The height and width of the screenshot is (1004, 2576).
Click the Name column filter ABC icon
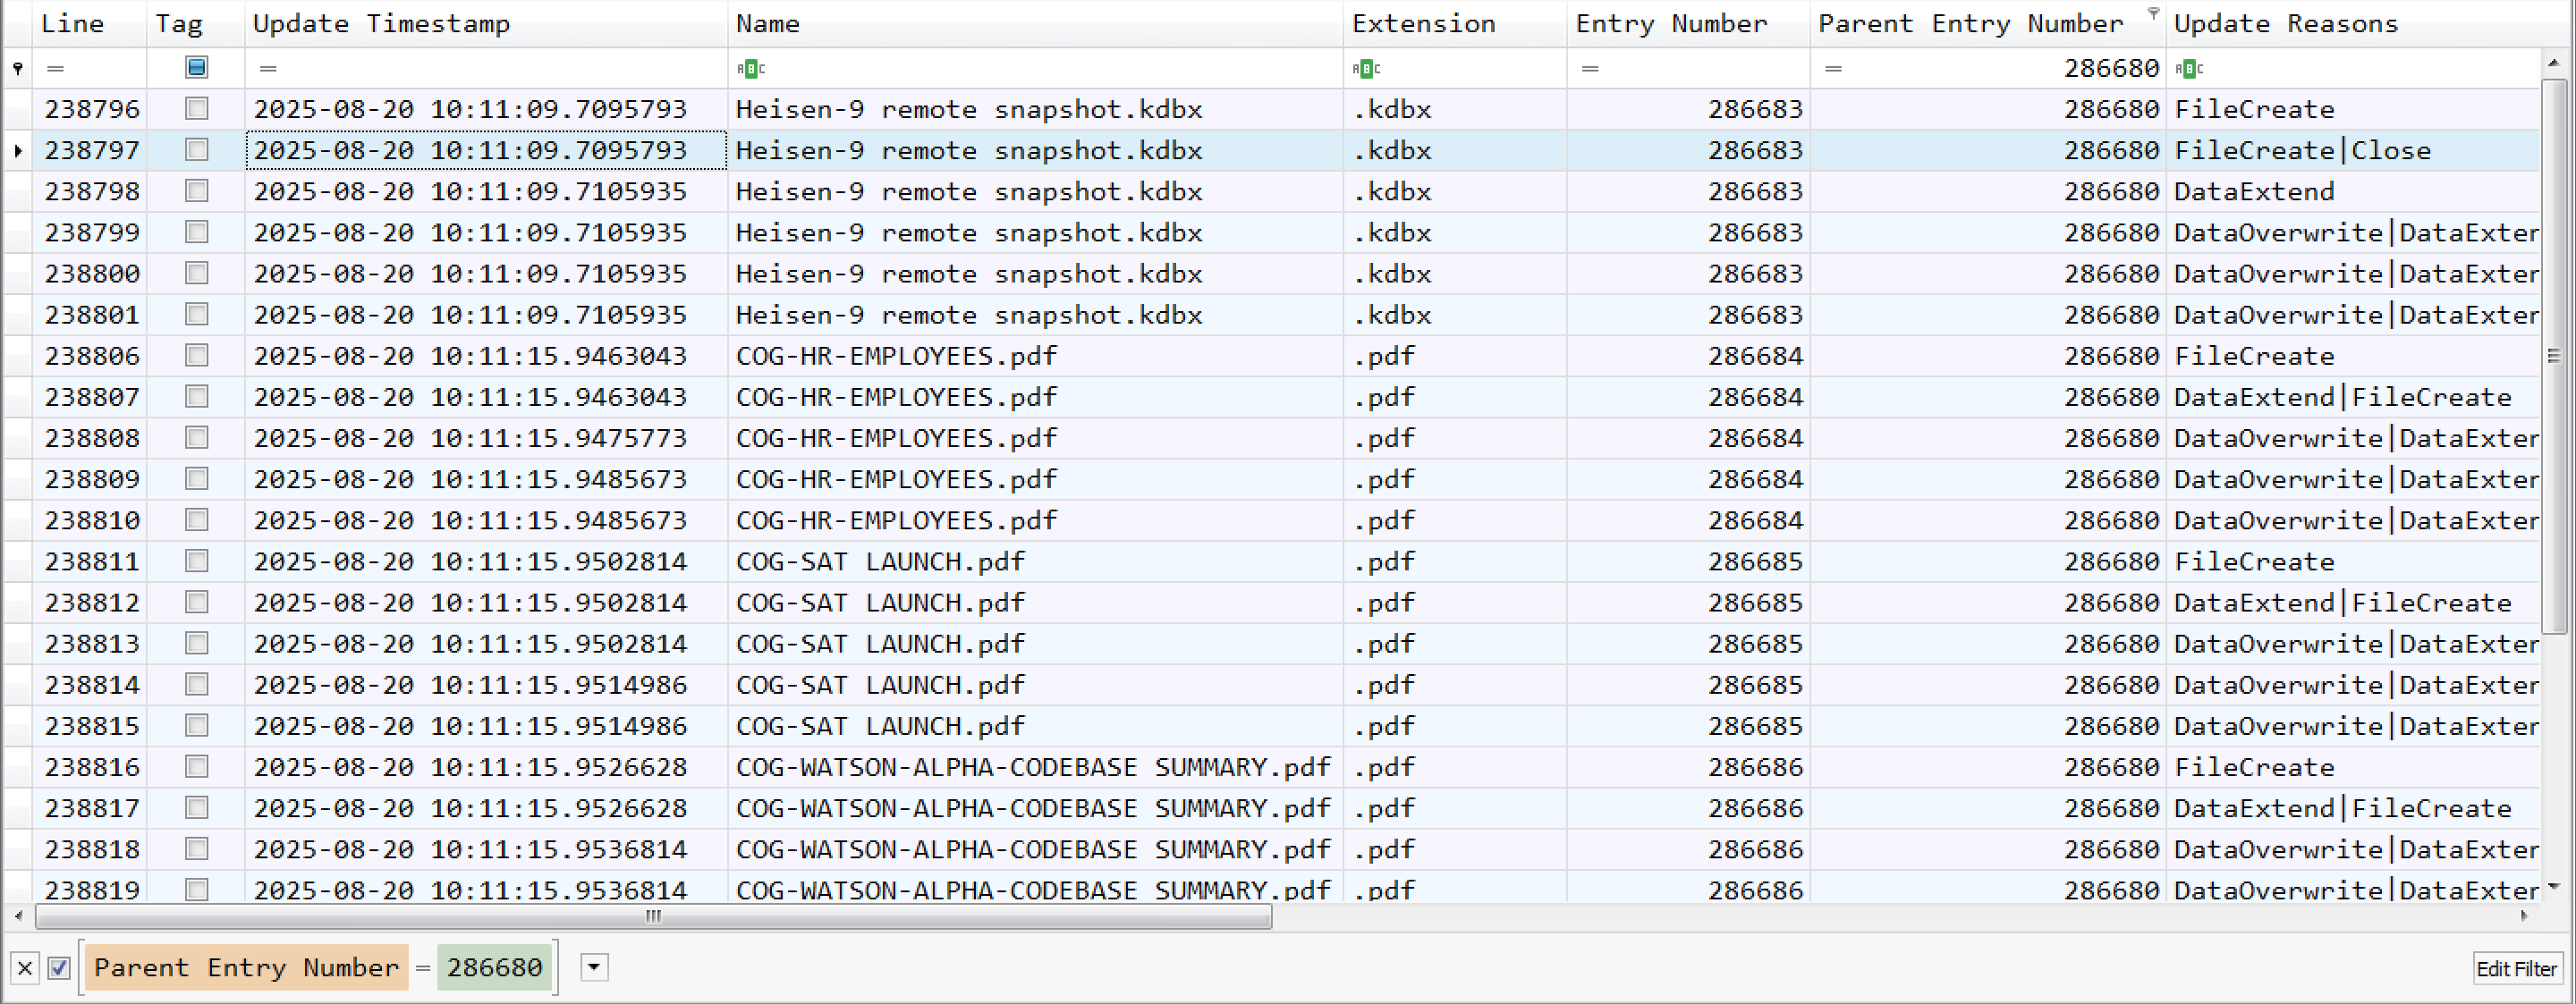[x=750, y=69]
